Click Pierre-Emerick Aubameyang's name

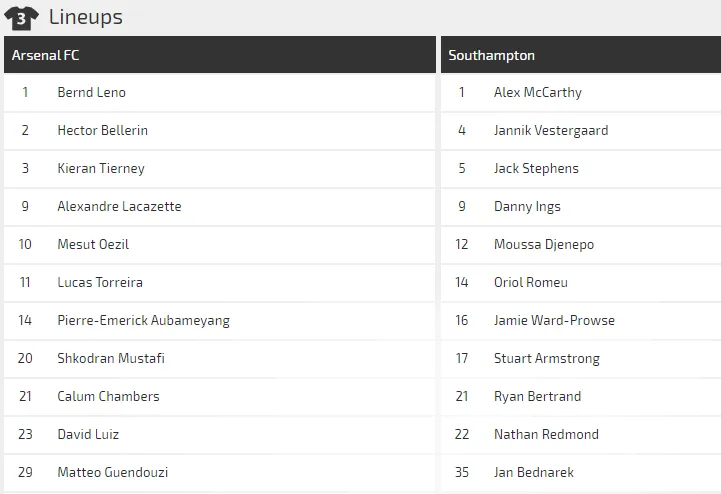(x=143, y=320)
